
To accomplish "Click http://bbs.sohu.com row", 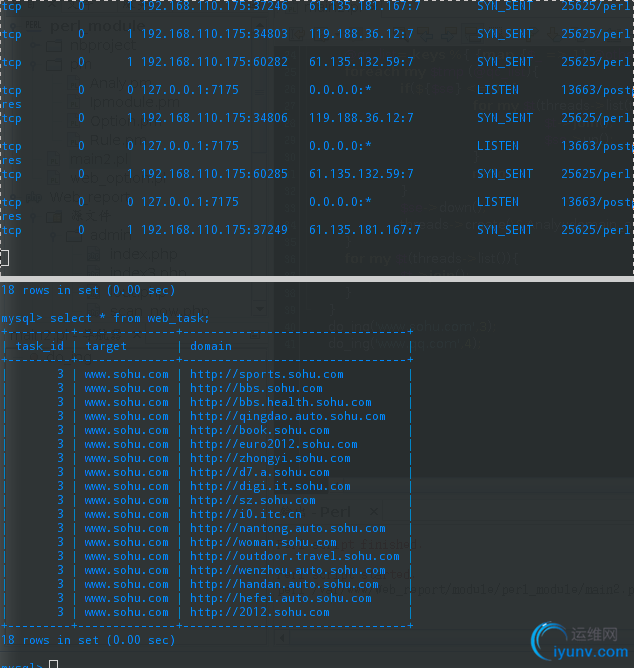I will [256, 389].
